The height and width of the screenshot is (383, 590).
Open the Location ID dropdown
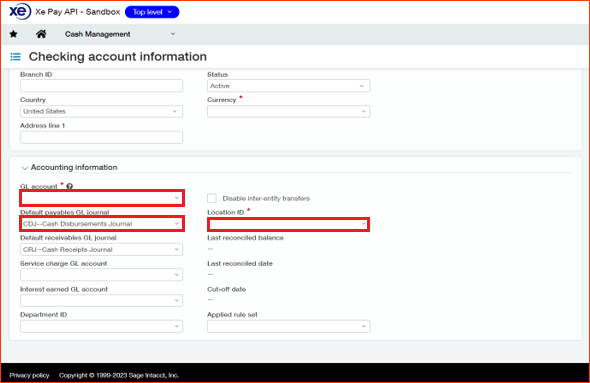[x=289, y=225]
